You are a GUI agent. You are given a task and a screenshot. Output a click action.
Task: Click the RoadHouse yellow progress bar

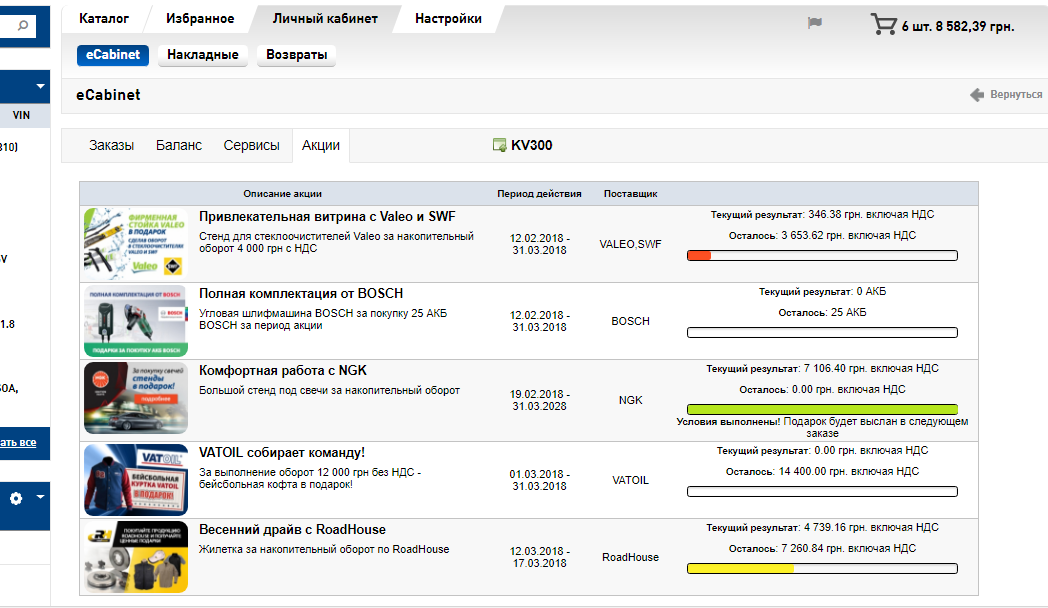(821, 569)
